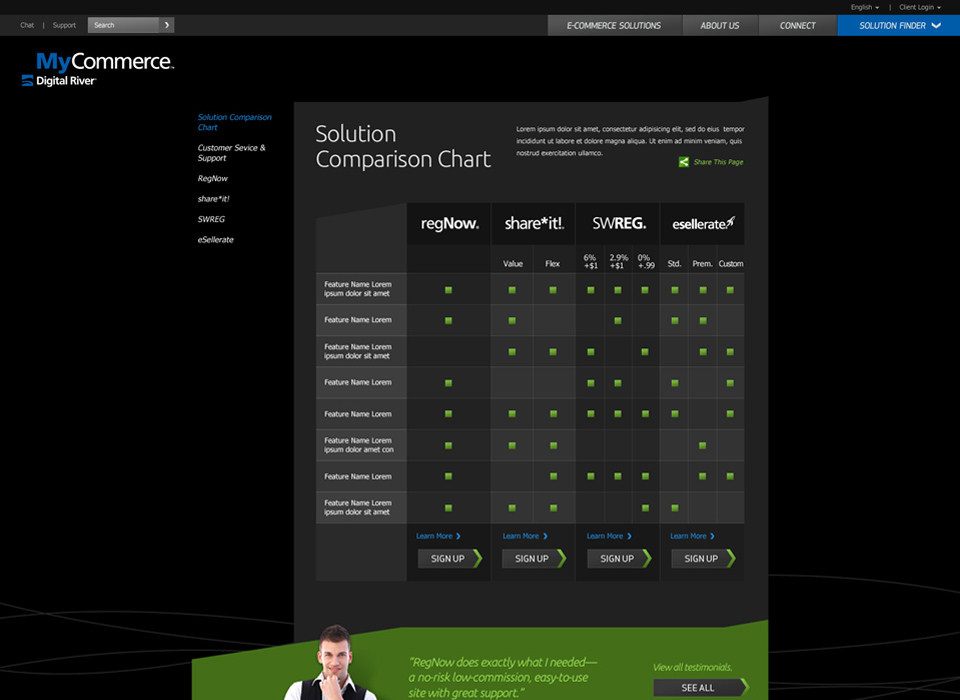The height and width of the screenshot is (700, 960).
Task: Expand the Solution Finder menu
Action: (899, 26)
